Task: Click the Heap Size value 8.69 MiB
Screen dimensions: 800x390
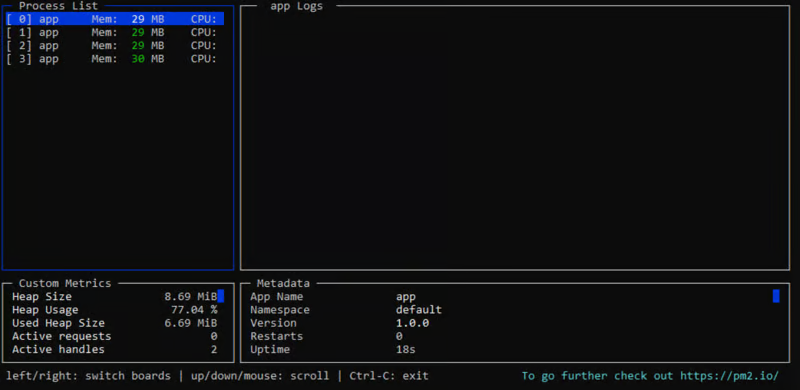Action: (x=190, y=297)
